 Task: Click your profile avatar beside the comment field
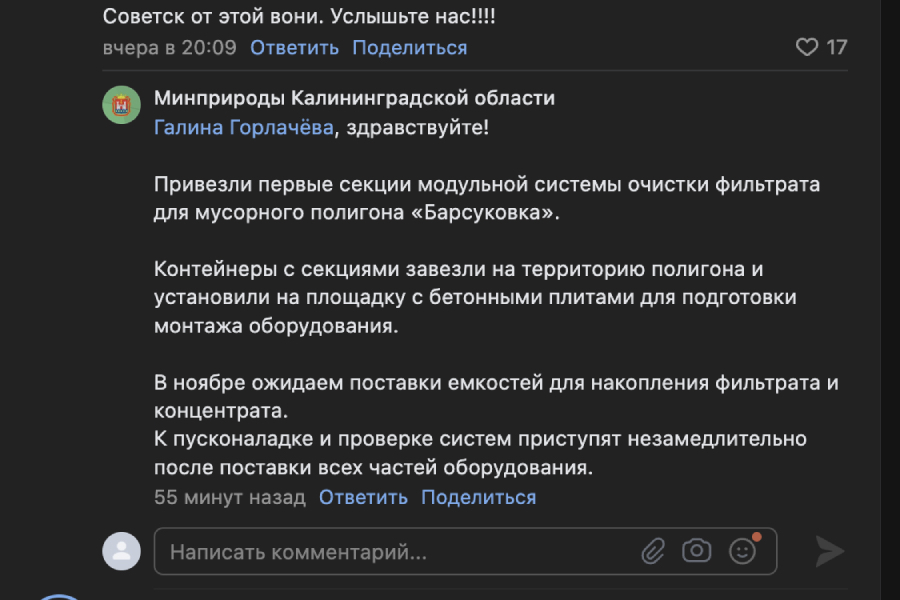pyautogui.click(x=122, y=551)
